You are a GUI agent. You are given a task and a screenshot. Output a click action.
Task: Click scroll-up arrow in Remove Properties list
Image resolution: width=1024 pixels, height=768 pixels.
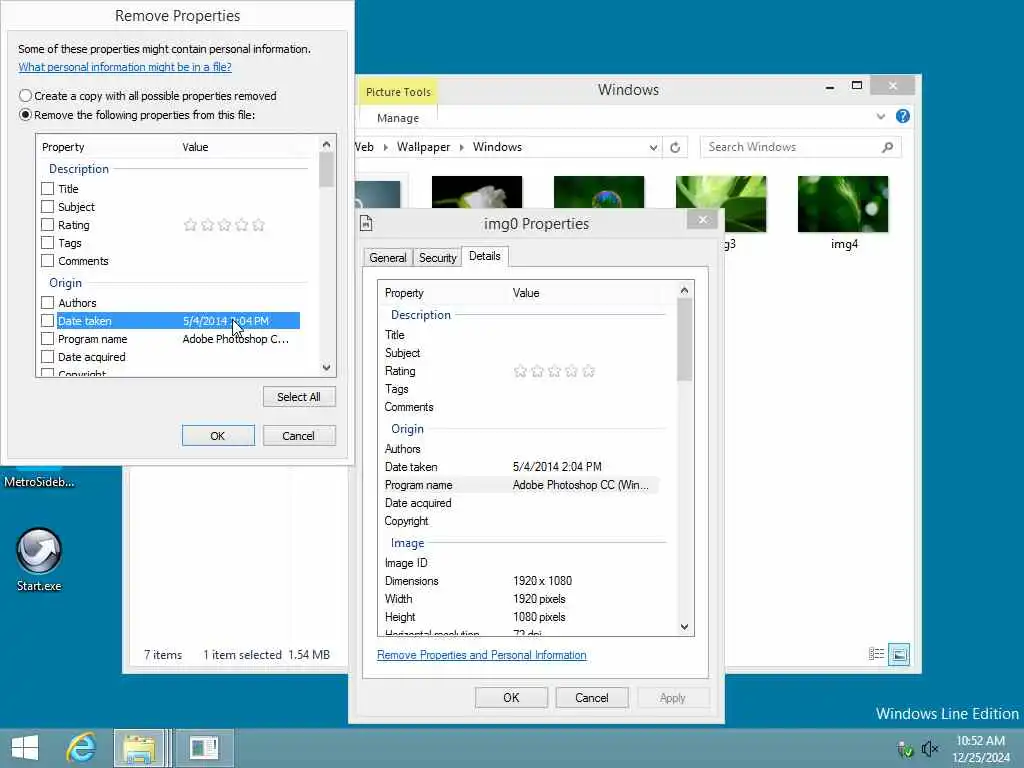(327, 144)
